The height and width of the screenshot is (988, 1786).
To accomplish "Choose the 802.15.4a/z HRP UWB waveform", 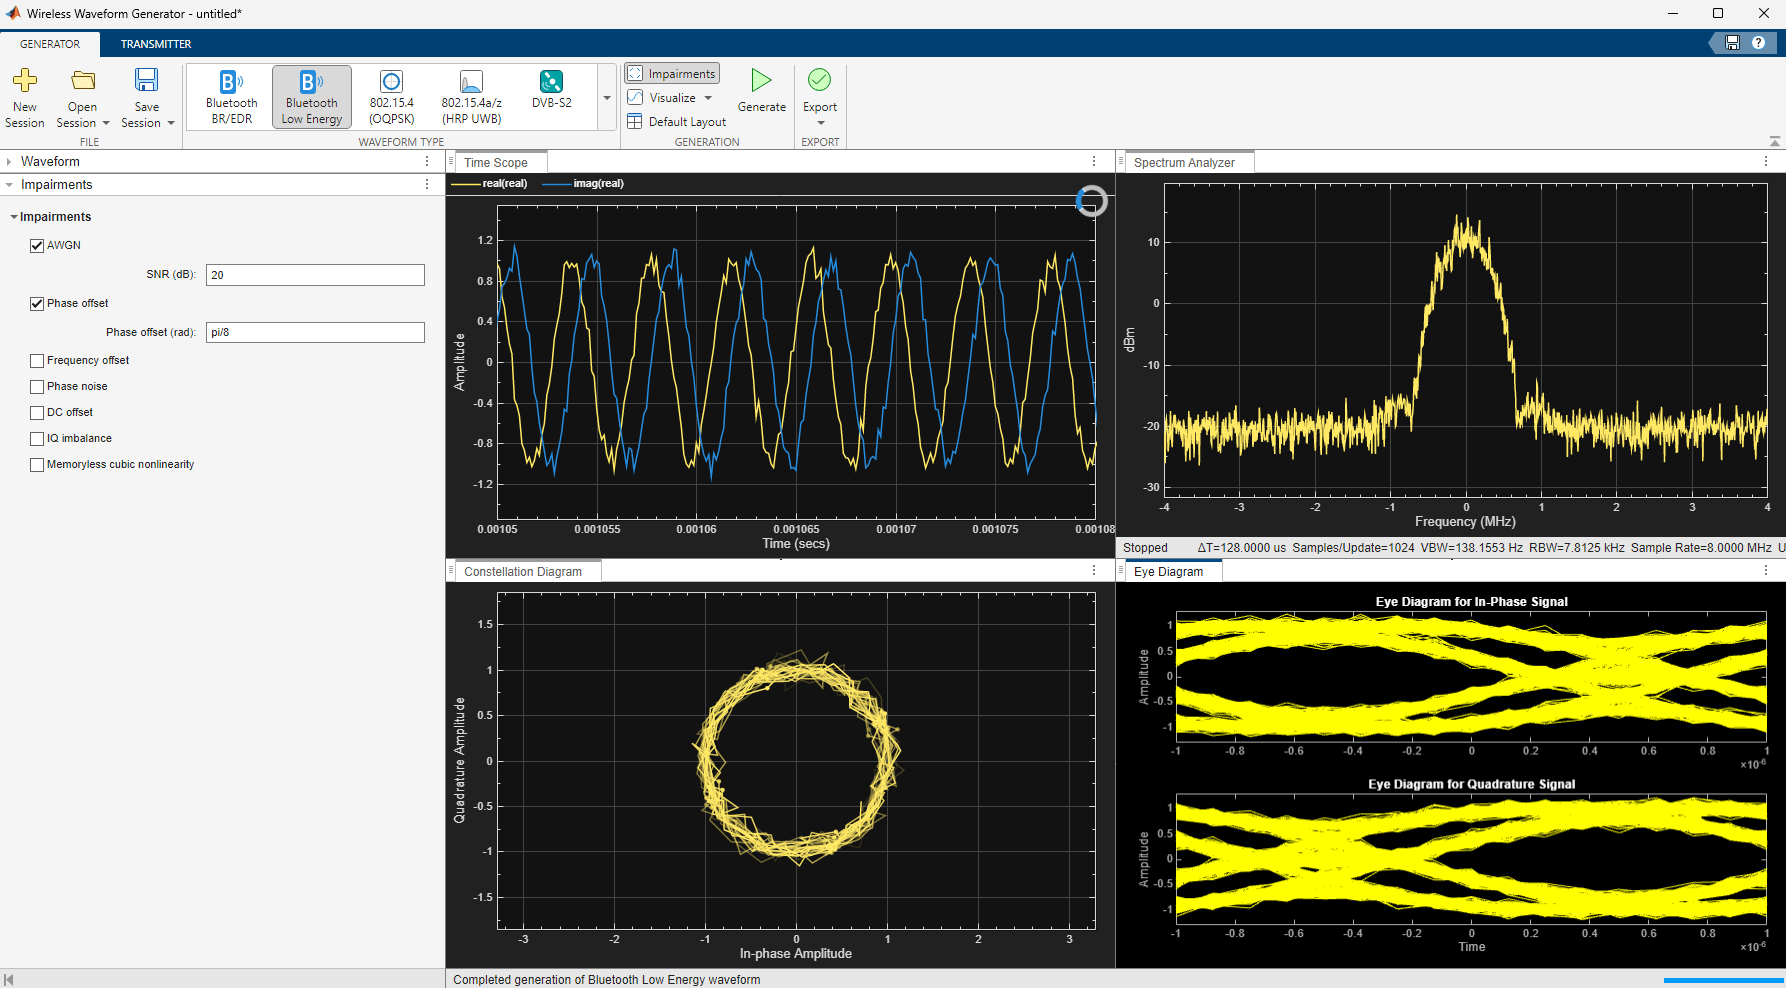I will click(471, 97).
